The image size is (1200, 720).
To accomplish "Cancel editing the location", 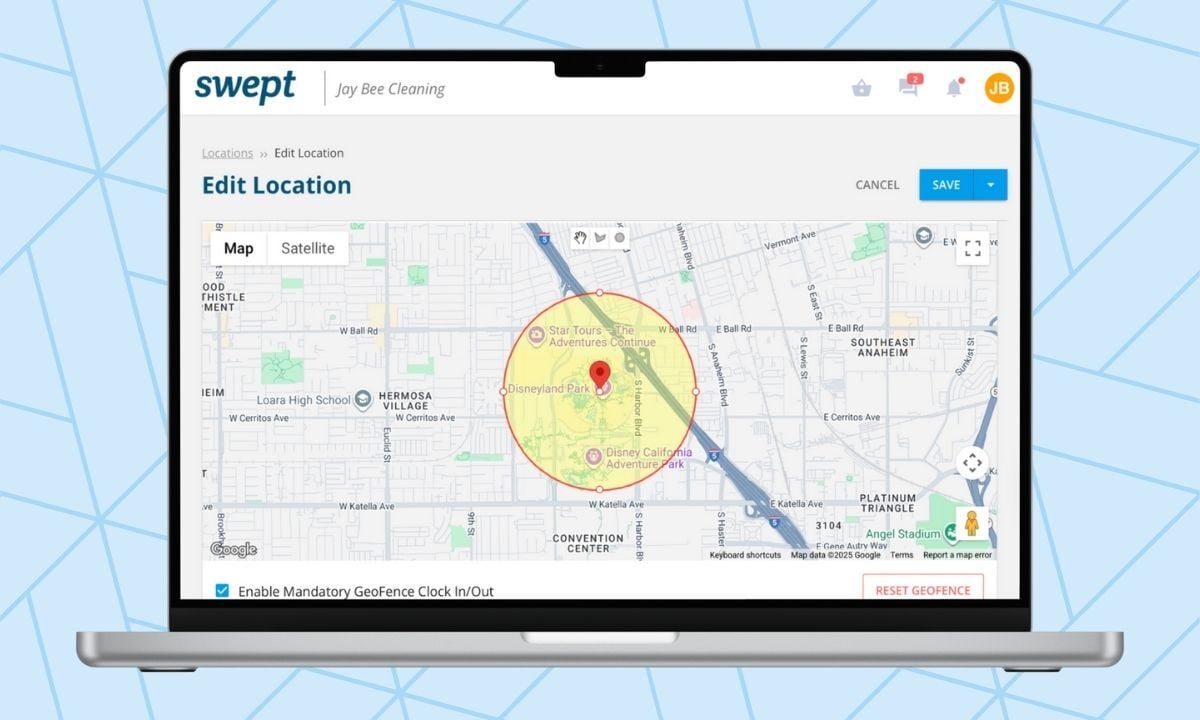I will pyautogui.click(x=877, y=185).
